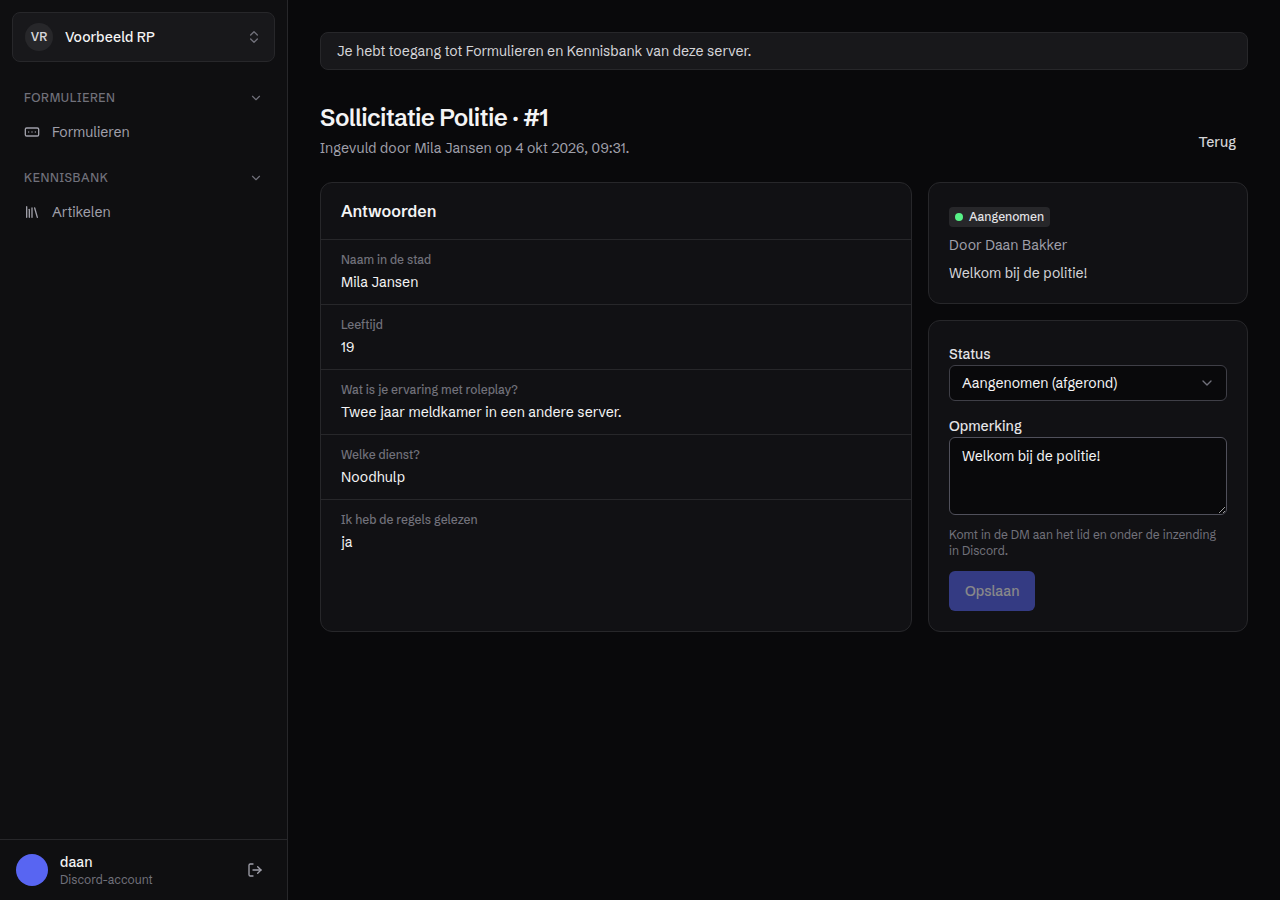Click into the Opmerking text area

[x=1087, y=476]
